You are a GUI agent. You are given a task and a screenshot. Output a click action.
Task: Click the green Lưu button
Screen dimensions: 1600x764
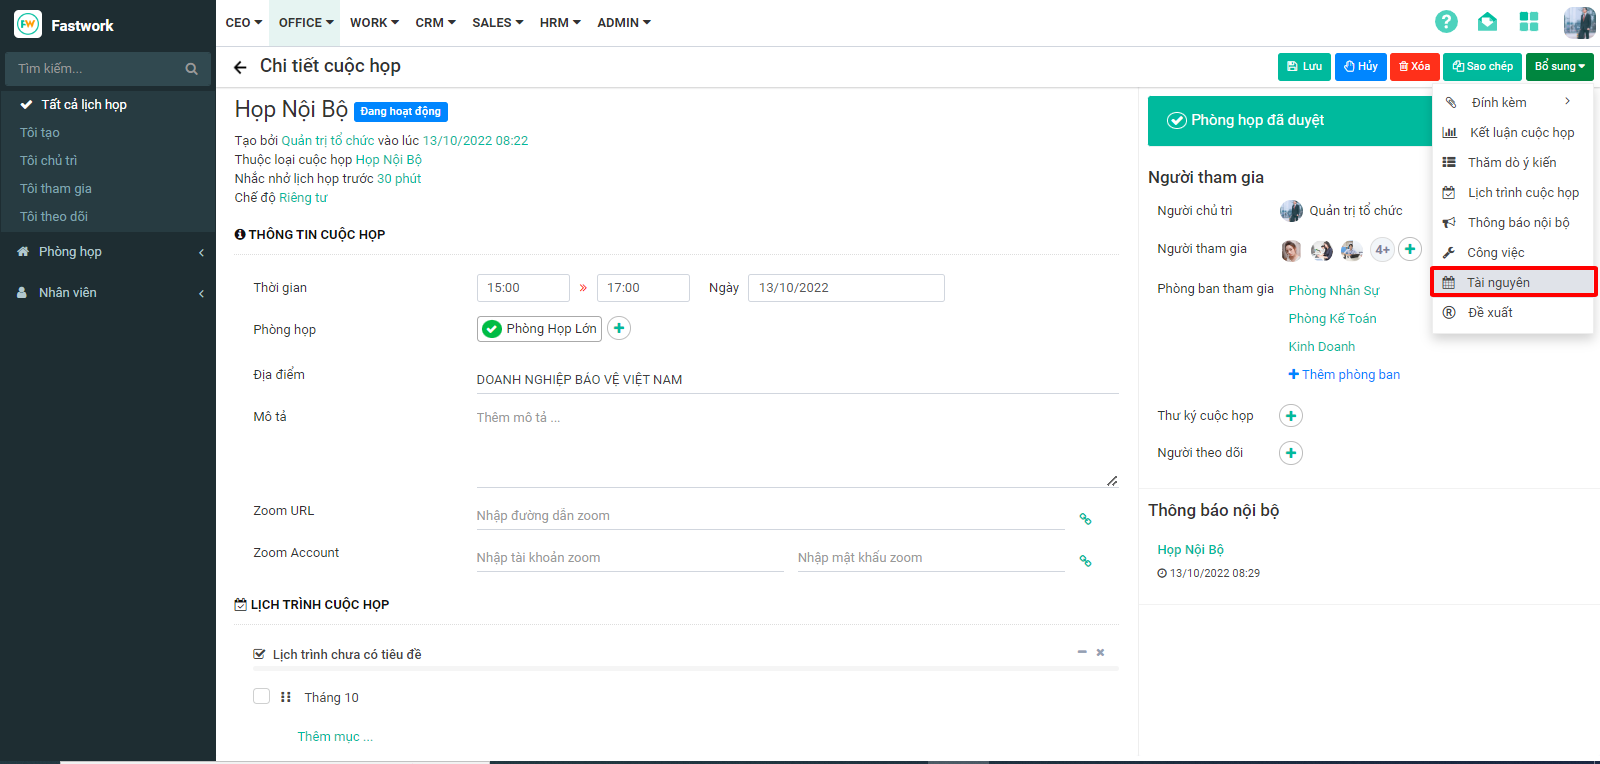pyautogui.click(x=1304, y=67)
